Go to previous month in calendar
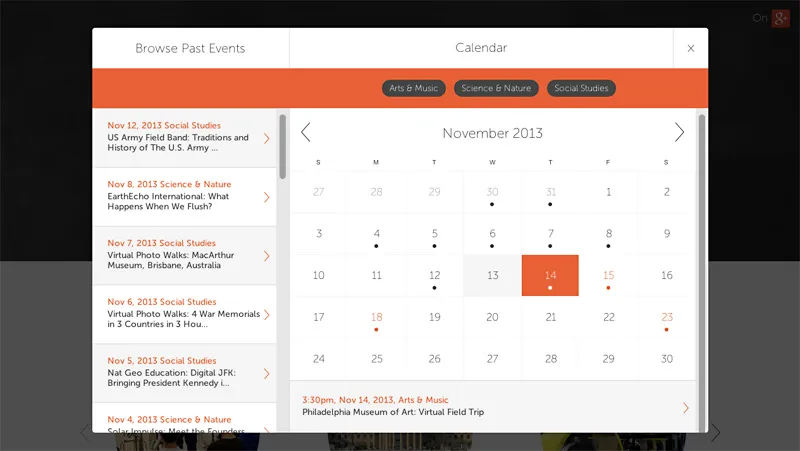 pyautogui.click(x=306, y=132)
